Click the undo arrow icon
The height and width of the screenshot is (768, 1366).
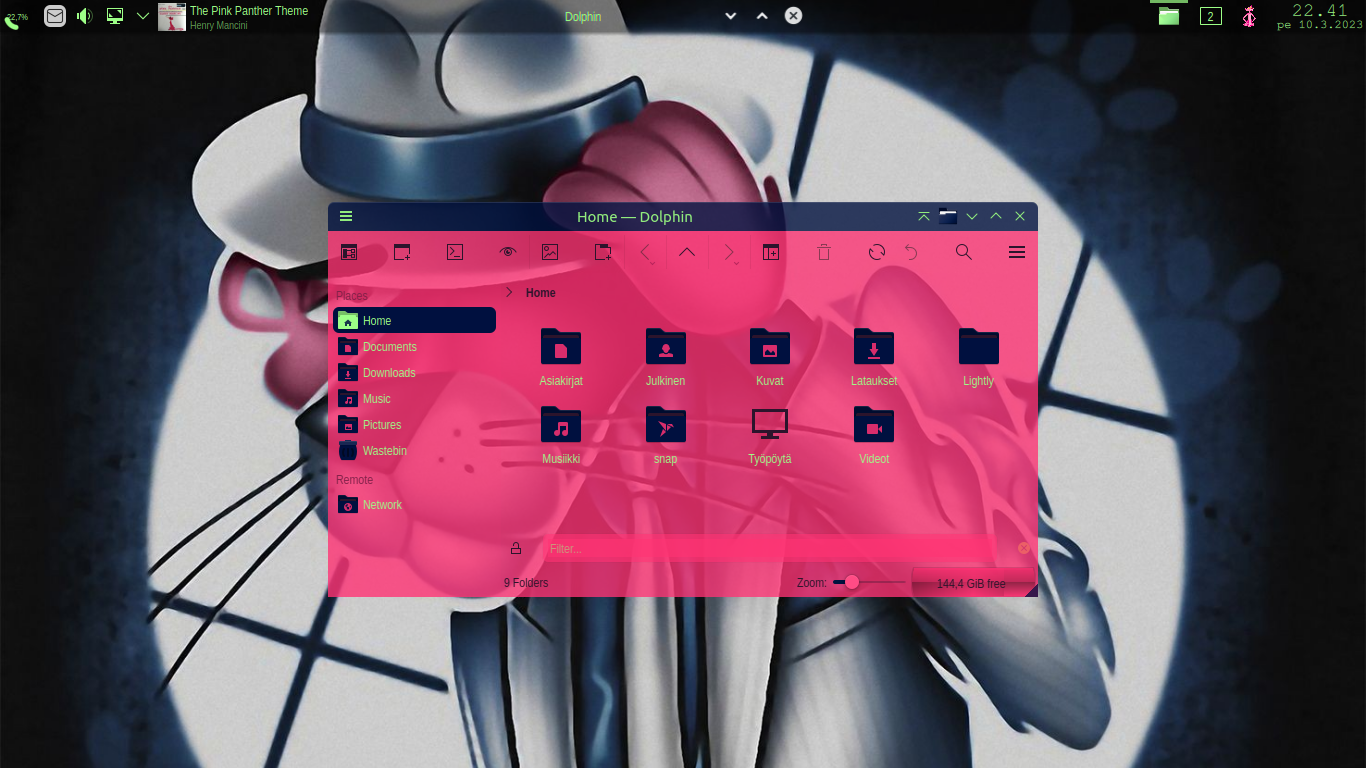point(911,252)
